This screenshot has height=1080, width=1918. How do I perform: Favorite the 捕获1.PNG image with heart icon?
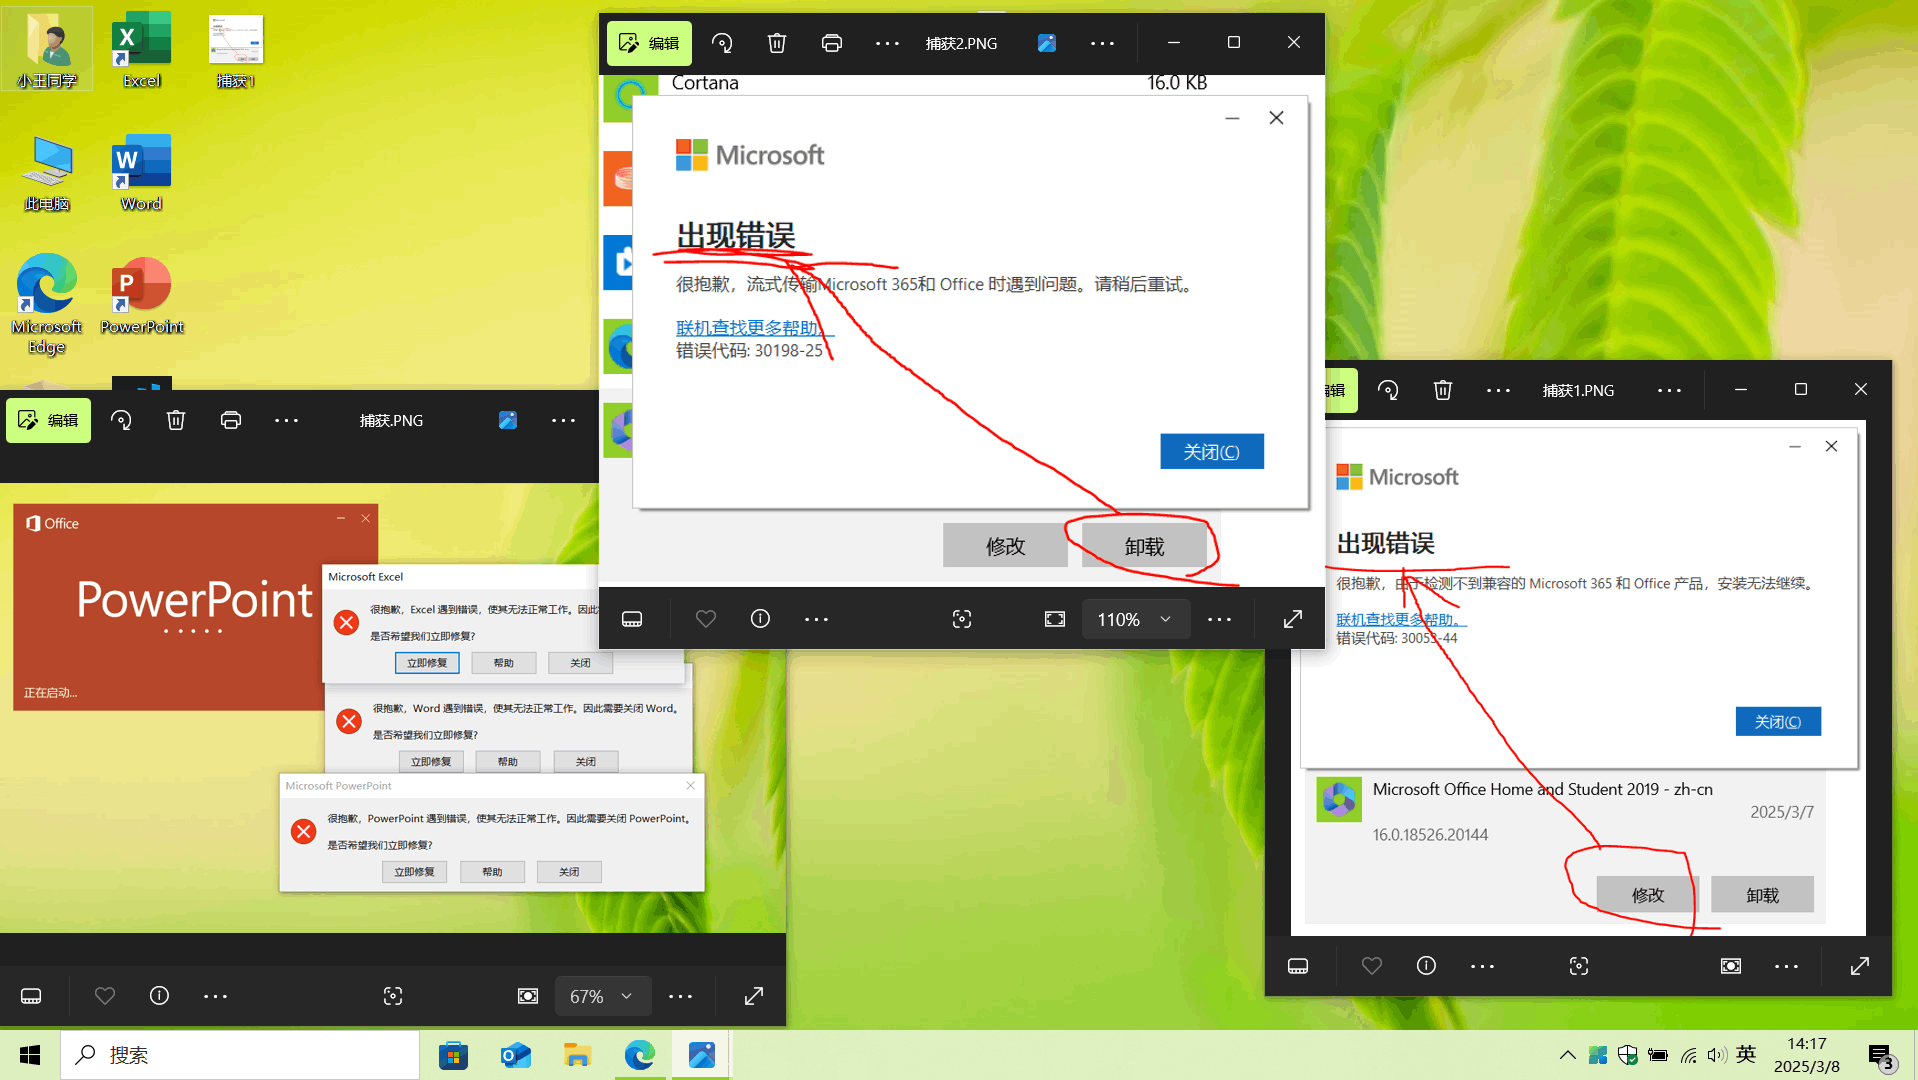point(1372,966)
